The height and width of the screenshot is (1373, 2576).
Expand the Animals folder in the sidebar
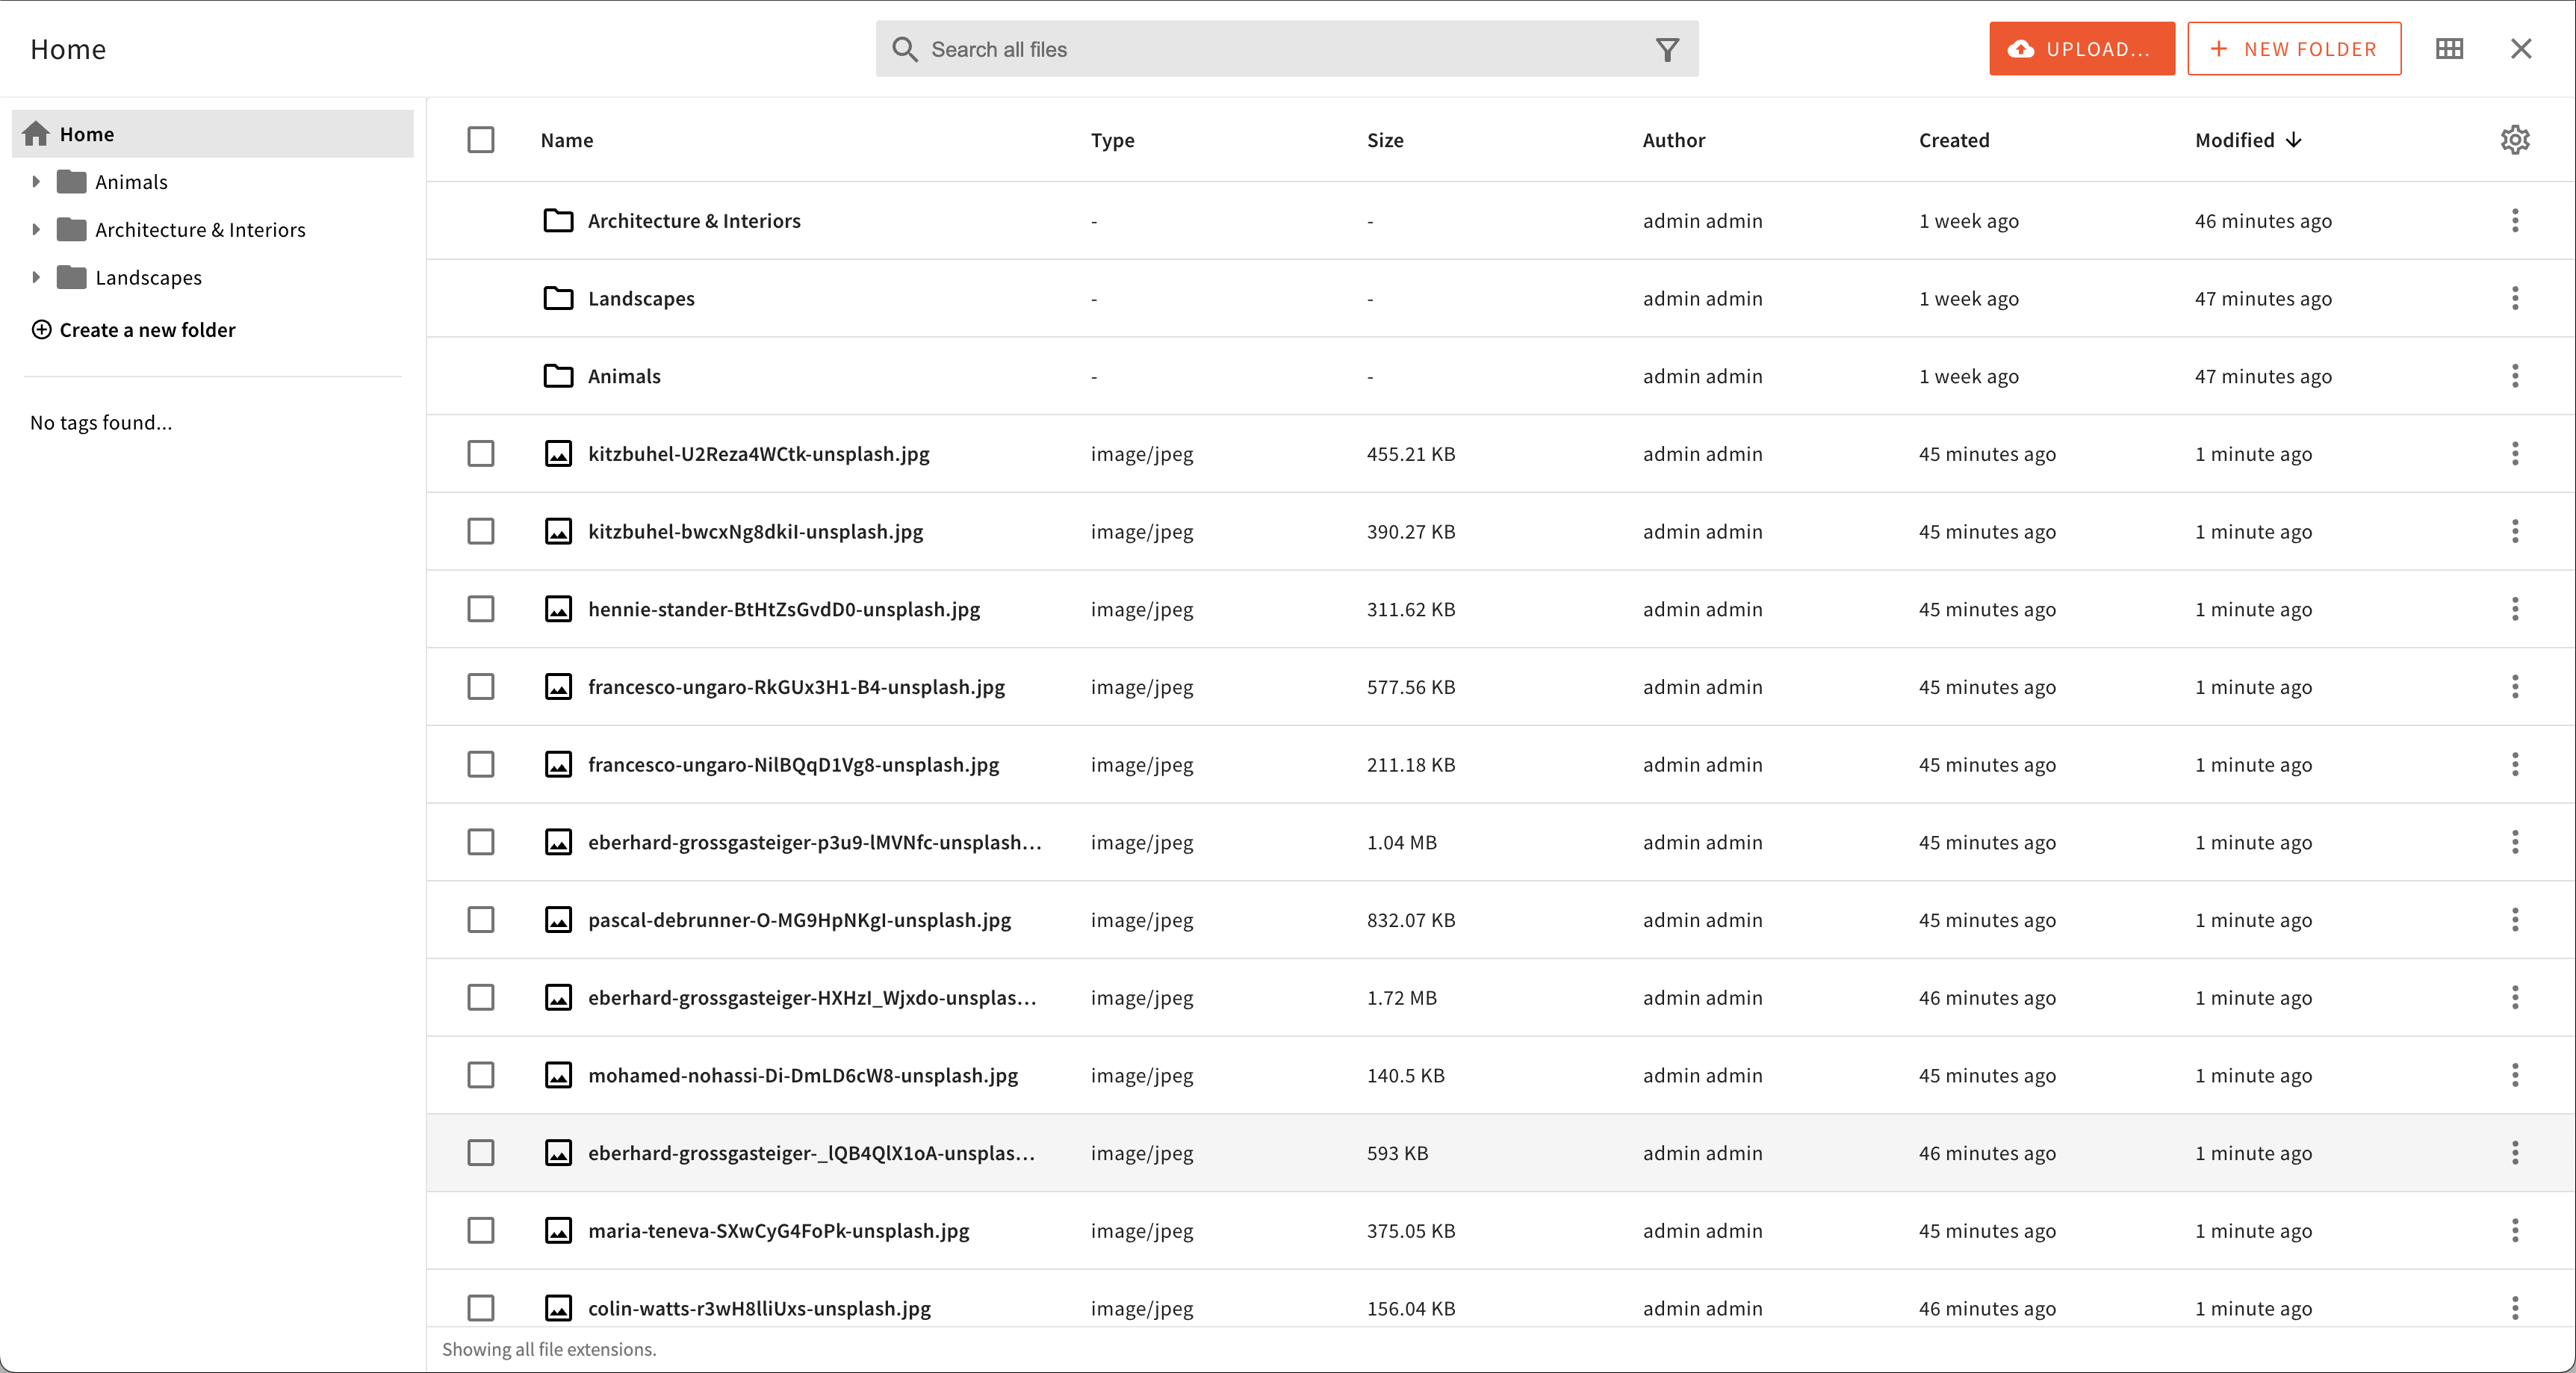point(36,181)
